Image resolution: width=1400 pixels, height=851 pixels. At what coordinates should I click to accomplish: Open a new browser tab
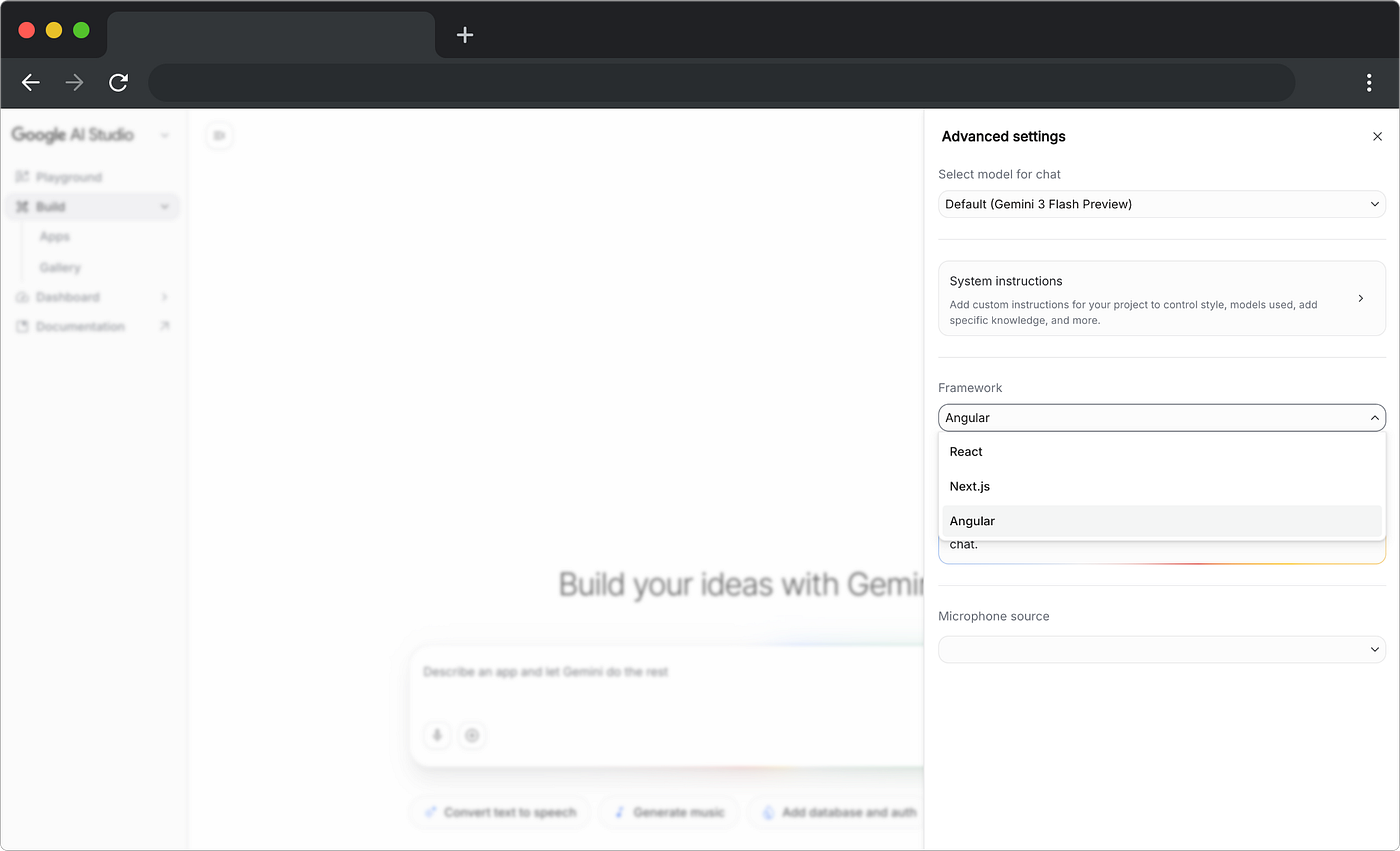[465, 35]
